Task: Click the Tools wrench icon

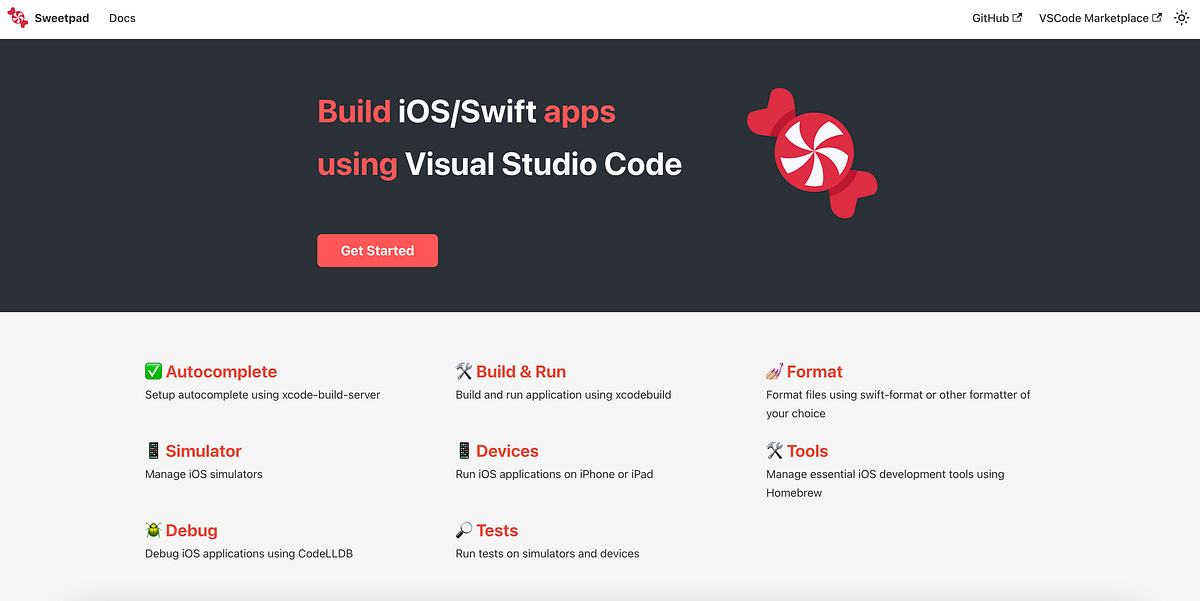Action: pyautogui.click(x=774, y=450)
